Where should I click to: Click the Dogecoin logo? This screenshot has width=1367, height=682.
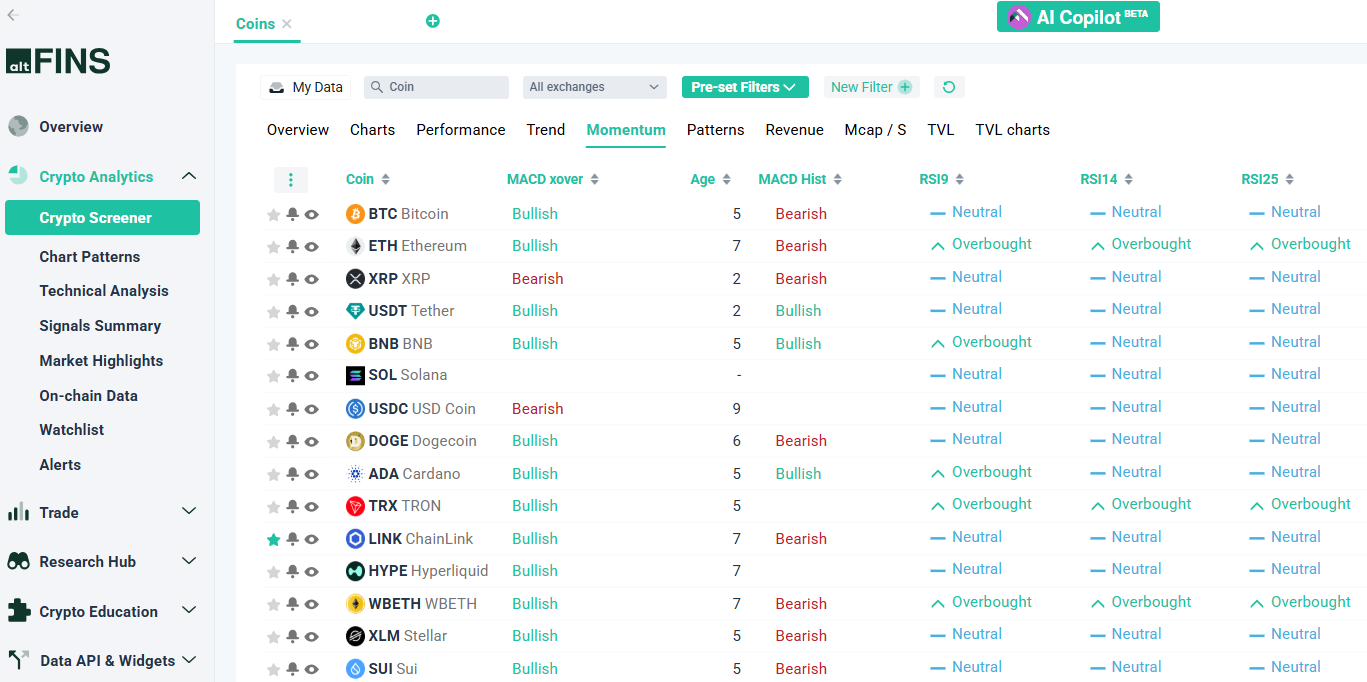tap(355, 441)
